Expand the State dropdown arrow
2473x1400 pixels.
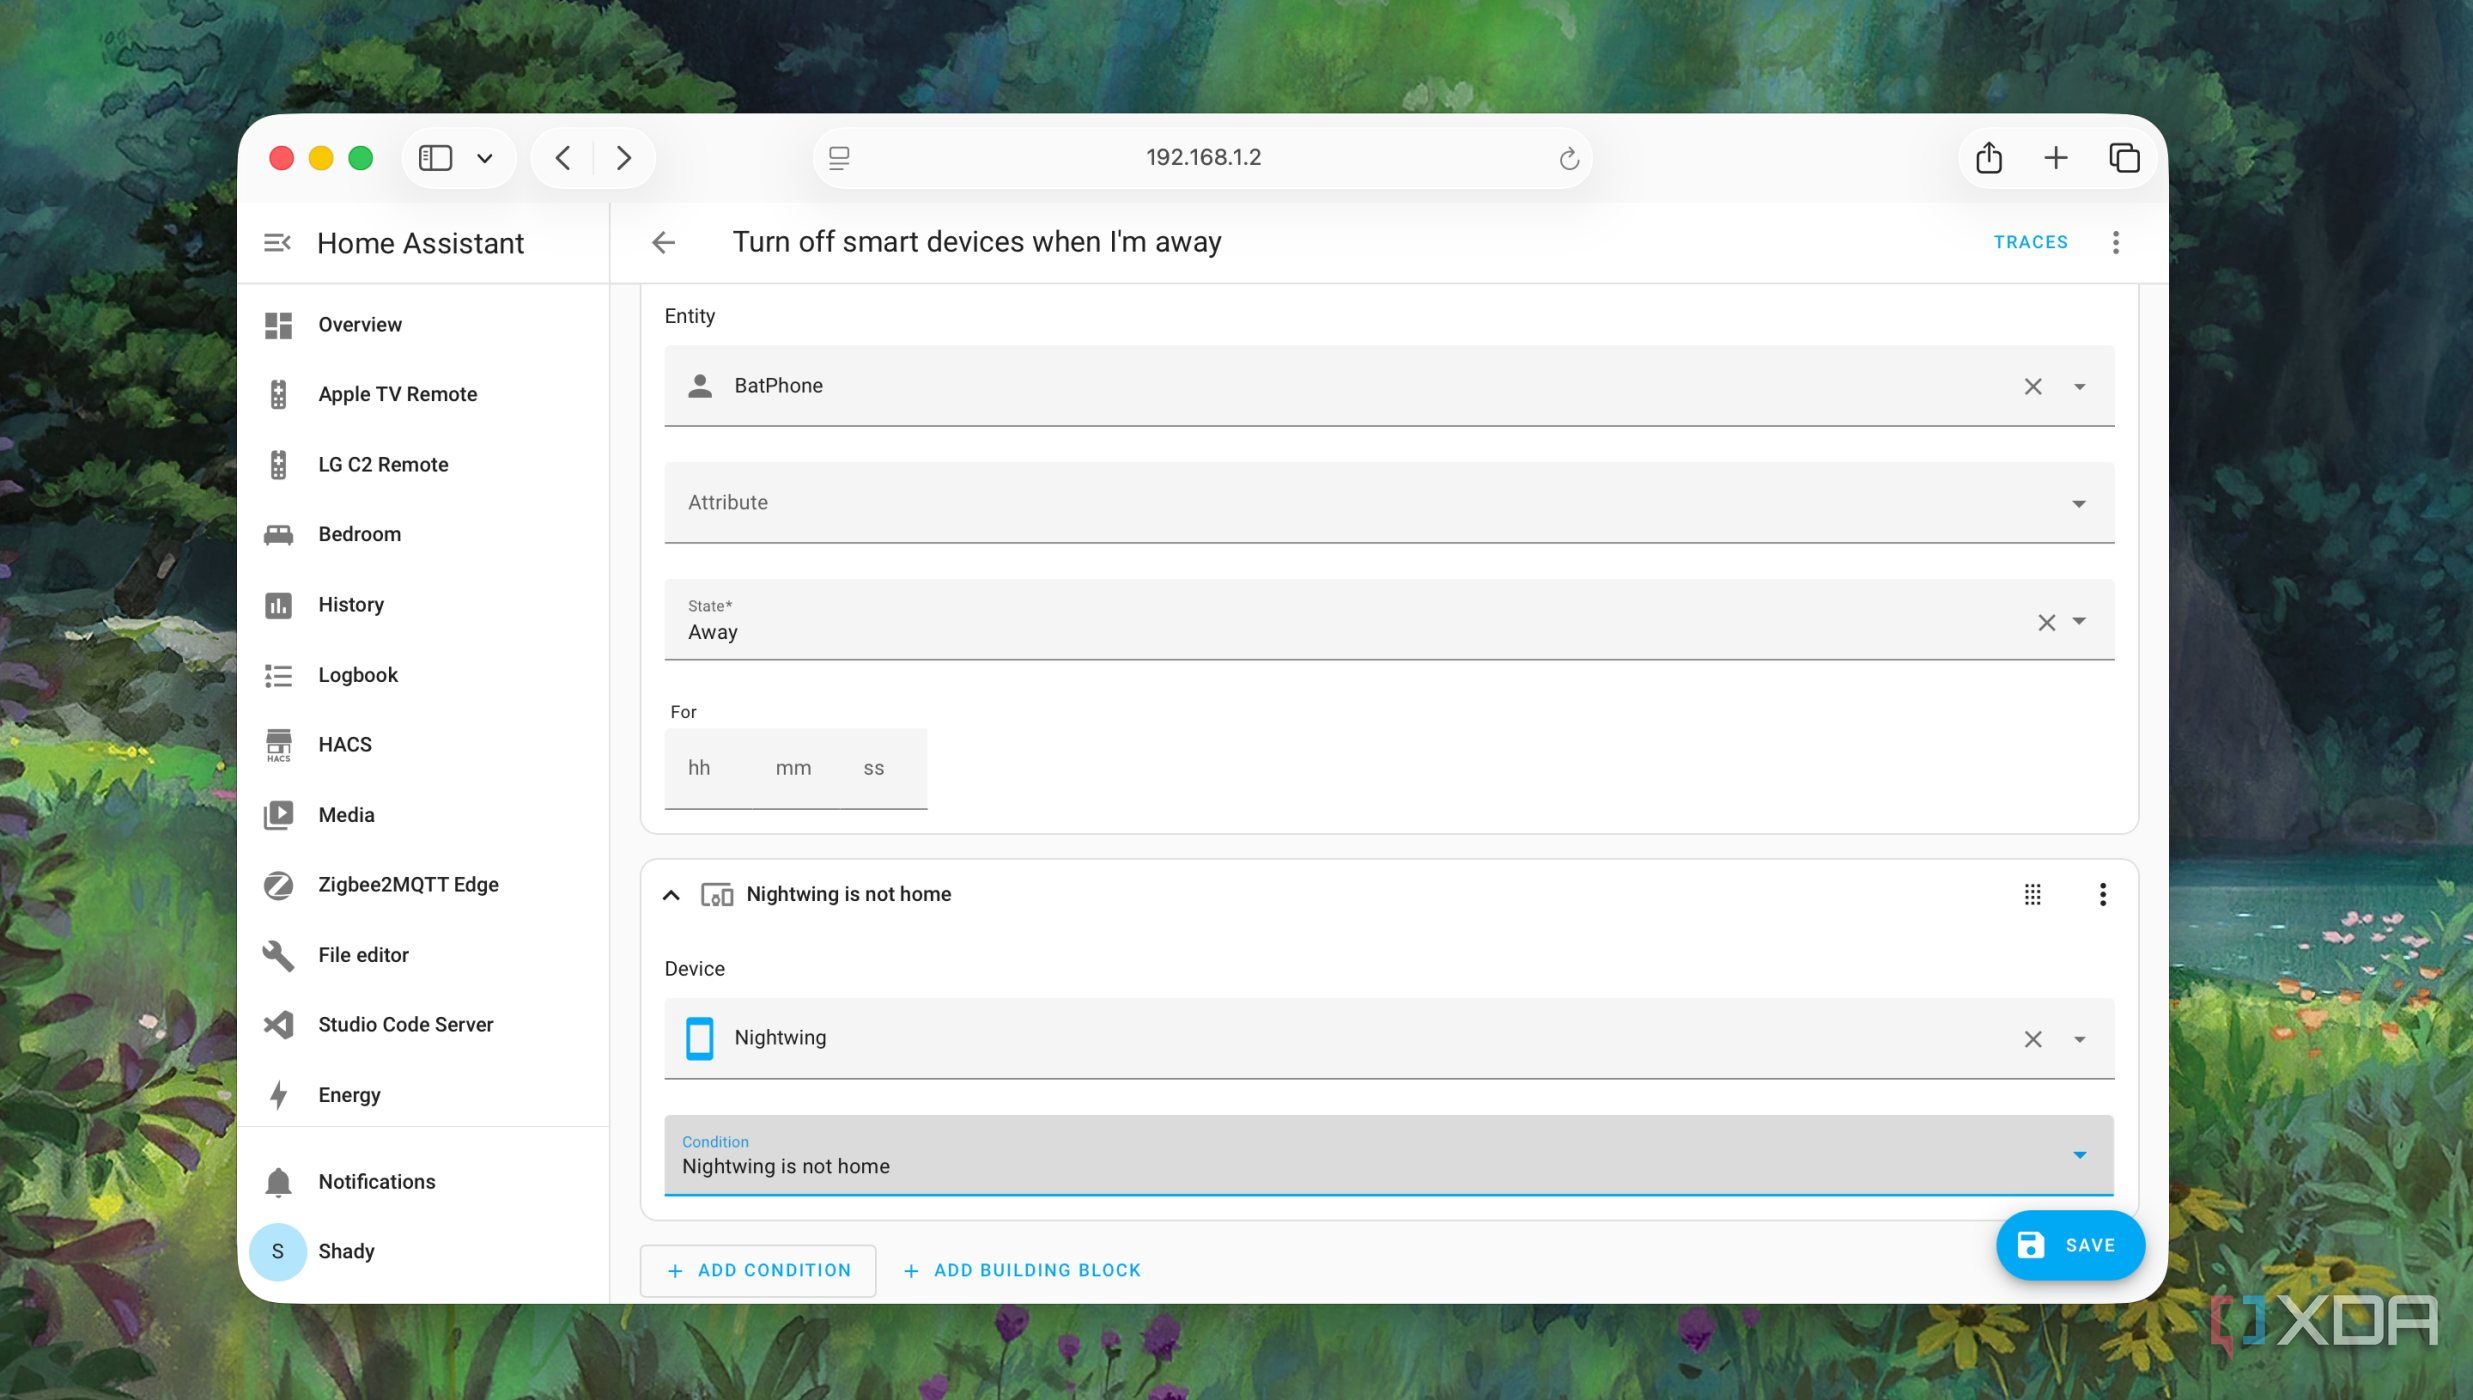[x=2080, y=622]
